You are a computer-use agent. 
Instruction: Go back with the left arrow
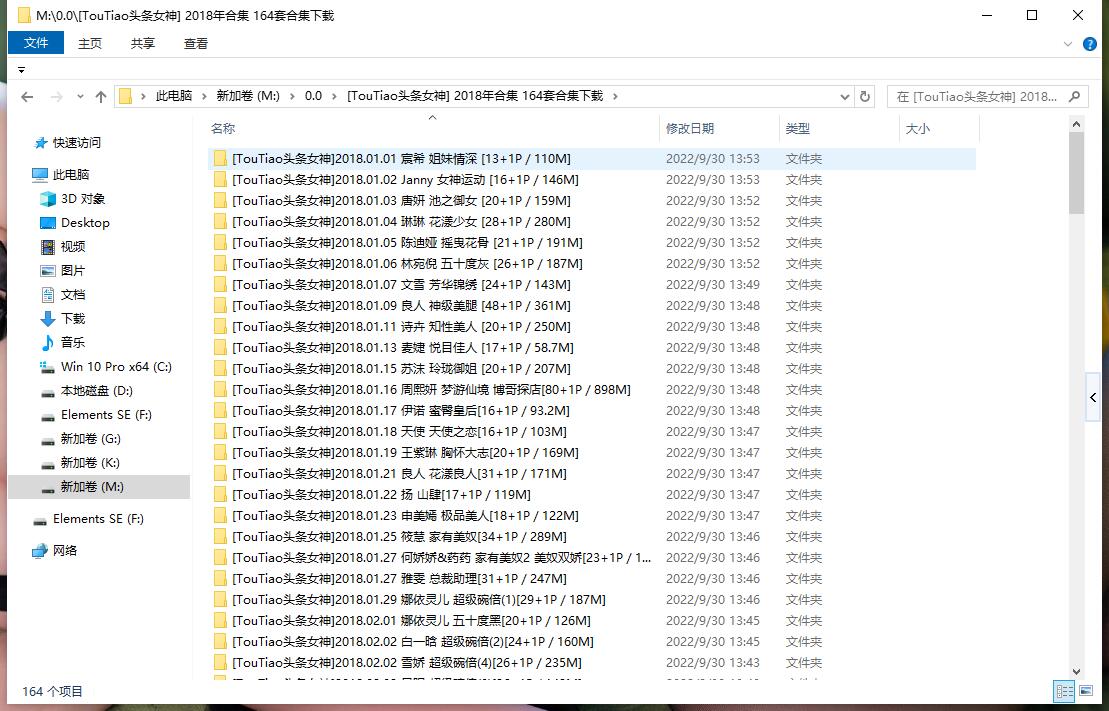click(x=27, y=97)
